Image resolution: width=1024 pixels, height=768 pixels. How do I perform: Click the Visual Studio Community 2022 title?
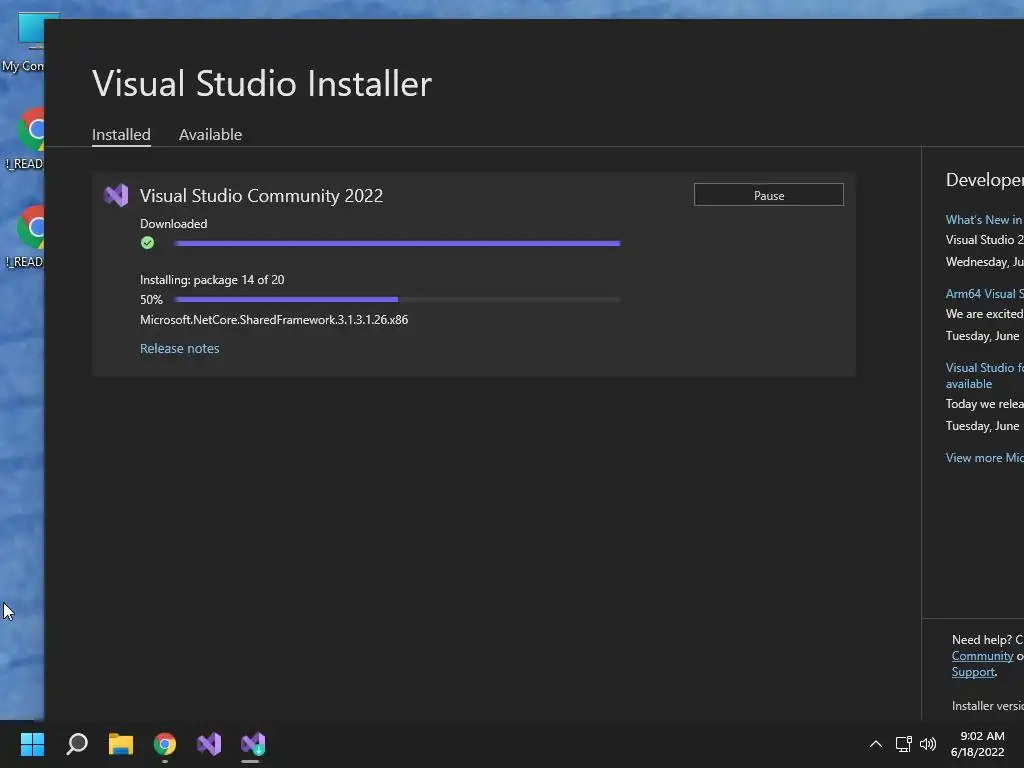(261, 196)
